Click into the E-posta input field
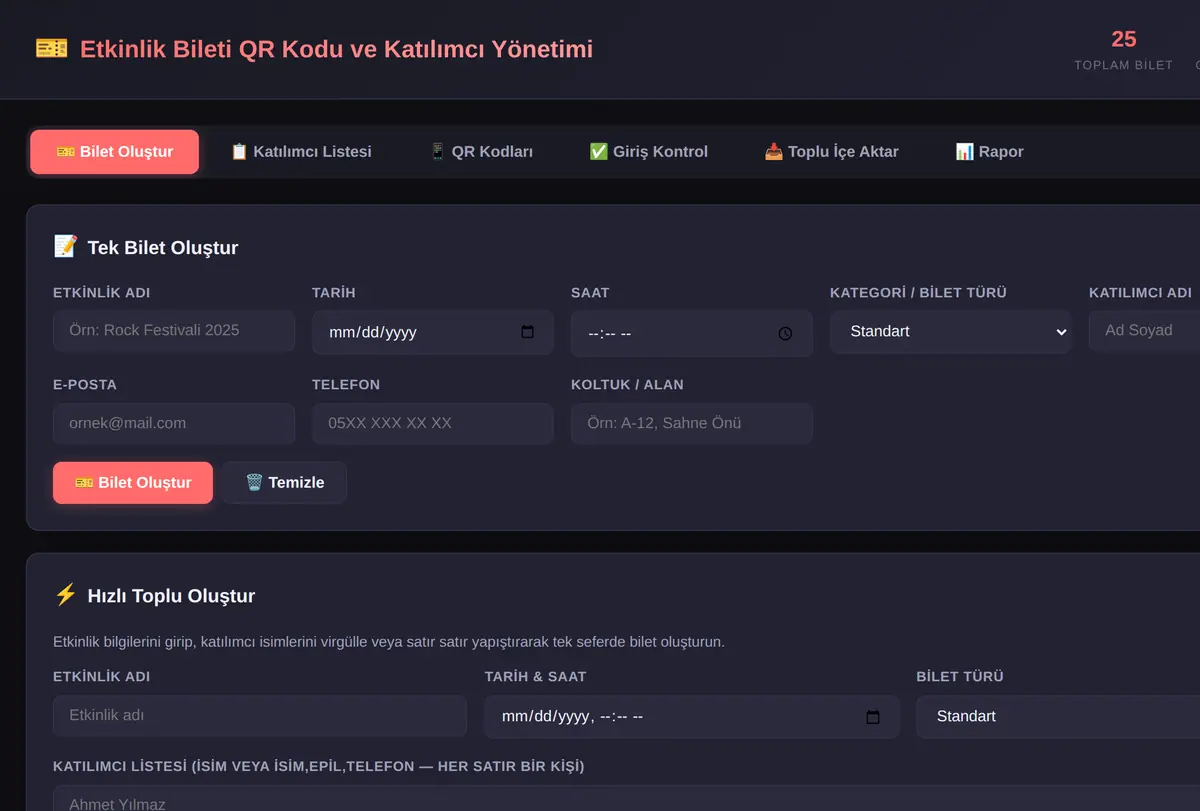Image resolution: width=1200 pixels, height=811 pixels. [x=174, y=424]
